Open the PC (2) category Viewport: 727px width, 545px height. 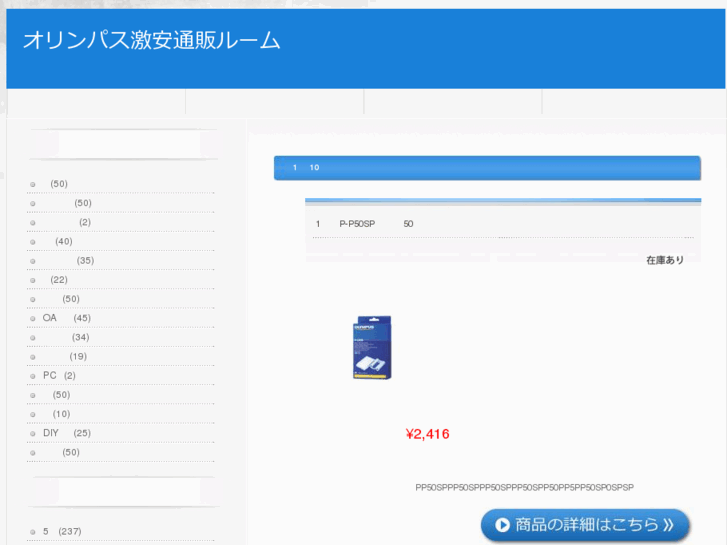pos(59,376)
